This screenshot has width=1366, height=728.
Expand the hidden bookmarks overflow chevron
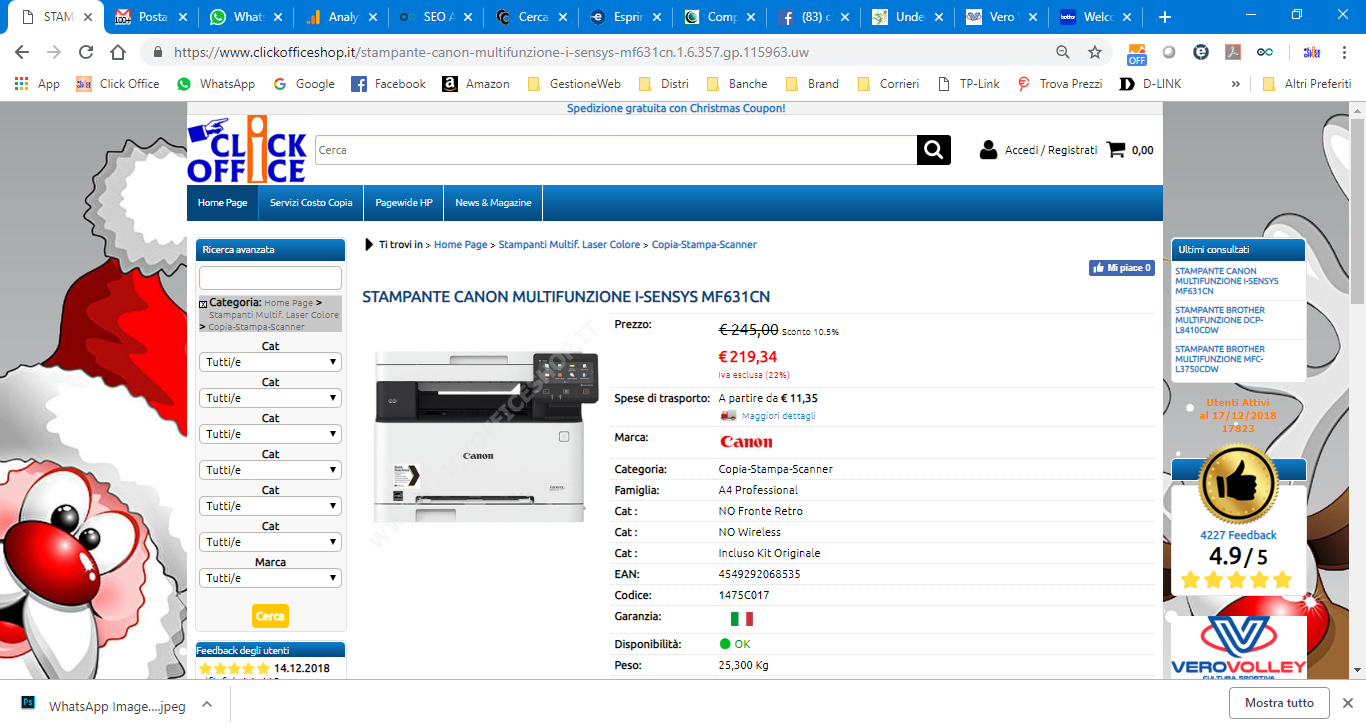click(x=1235, y=84)
